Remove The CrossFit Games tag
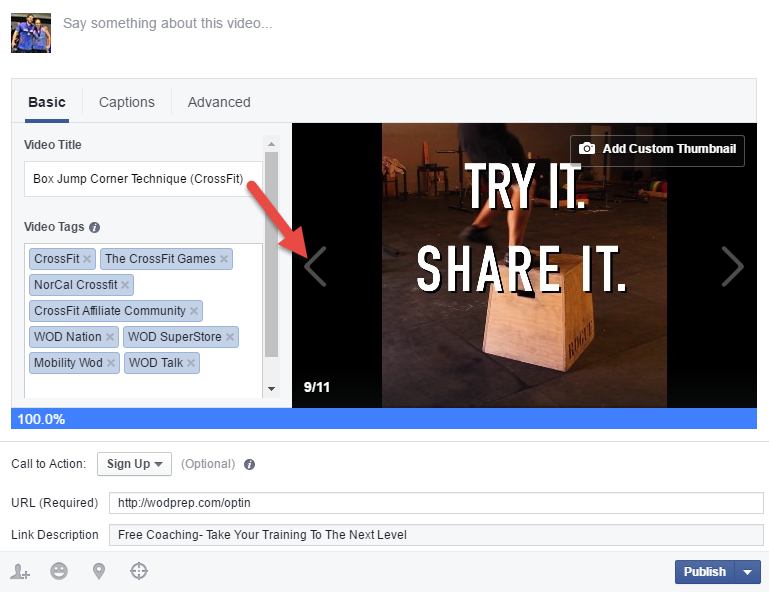The width and height of the screenshot is (769, 592). 224,259
